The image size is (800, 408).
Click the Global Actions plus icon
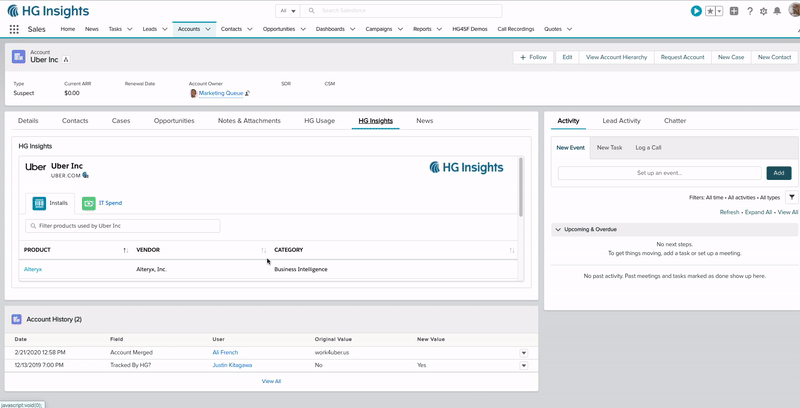click(734, 11)
